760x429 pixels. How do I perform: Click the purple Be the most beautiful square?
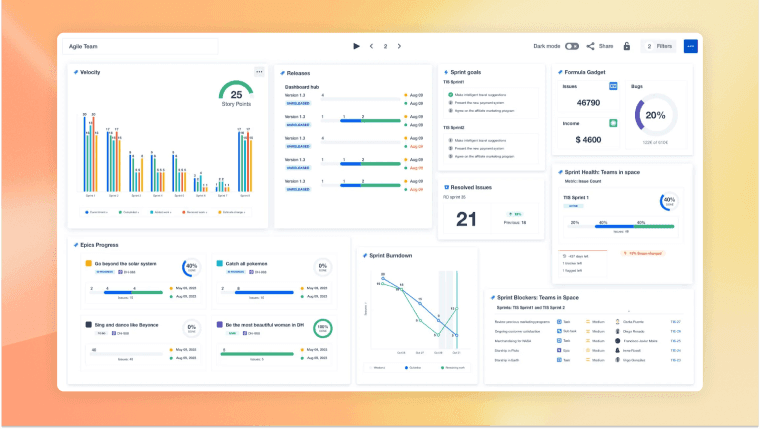tap(220, 325)
